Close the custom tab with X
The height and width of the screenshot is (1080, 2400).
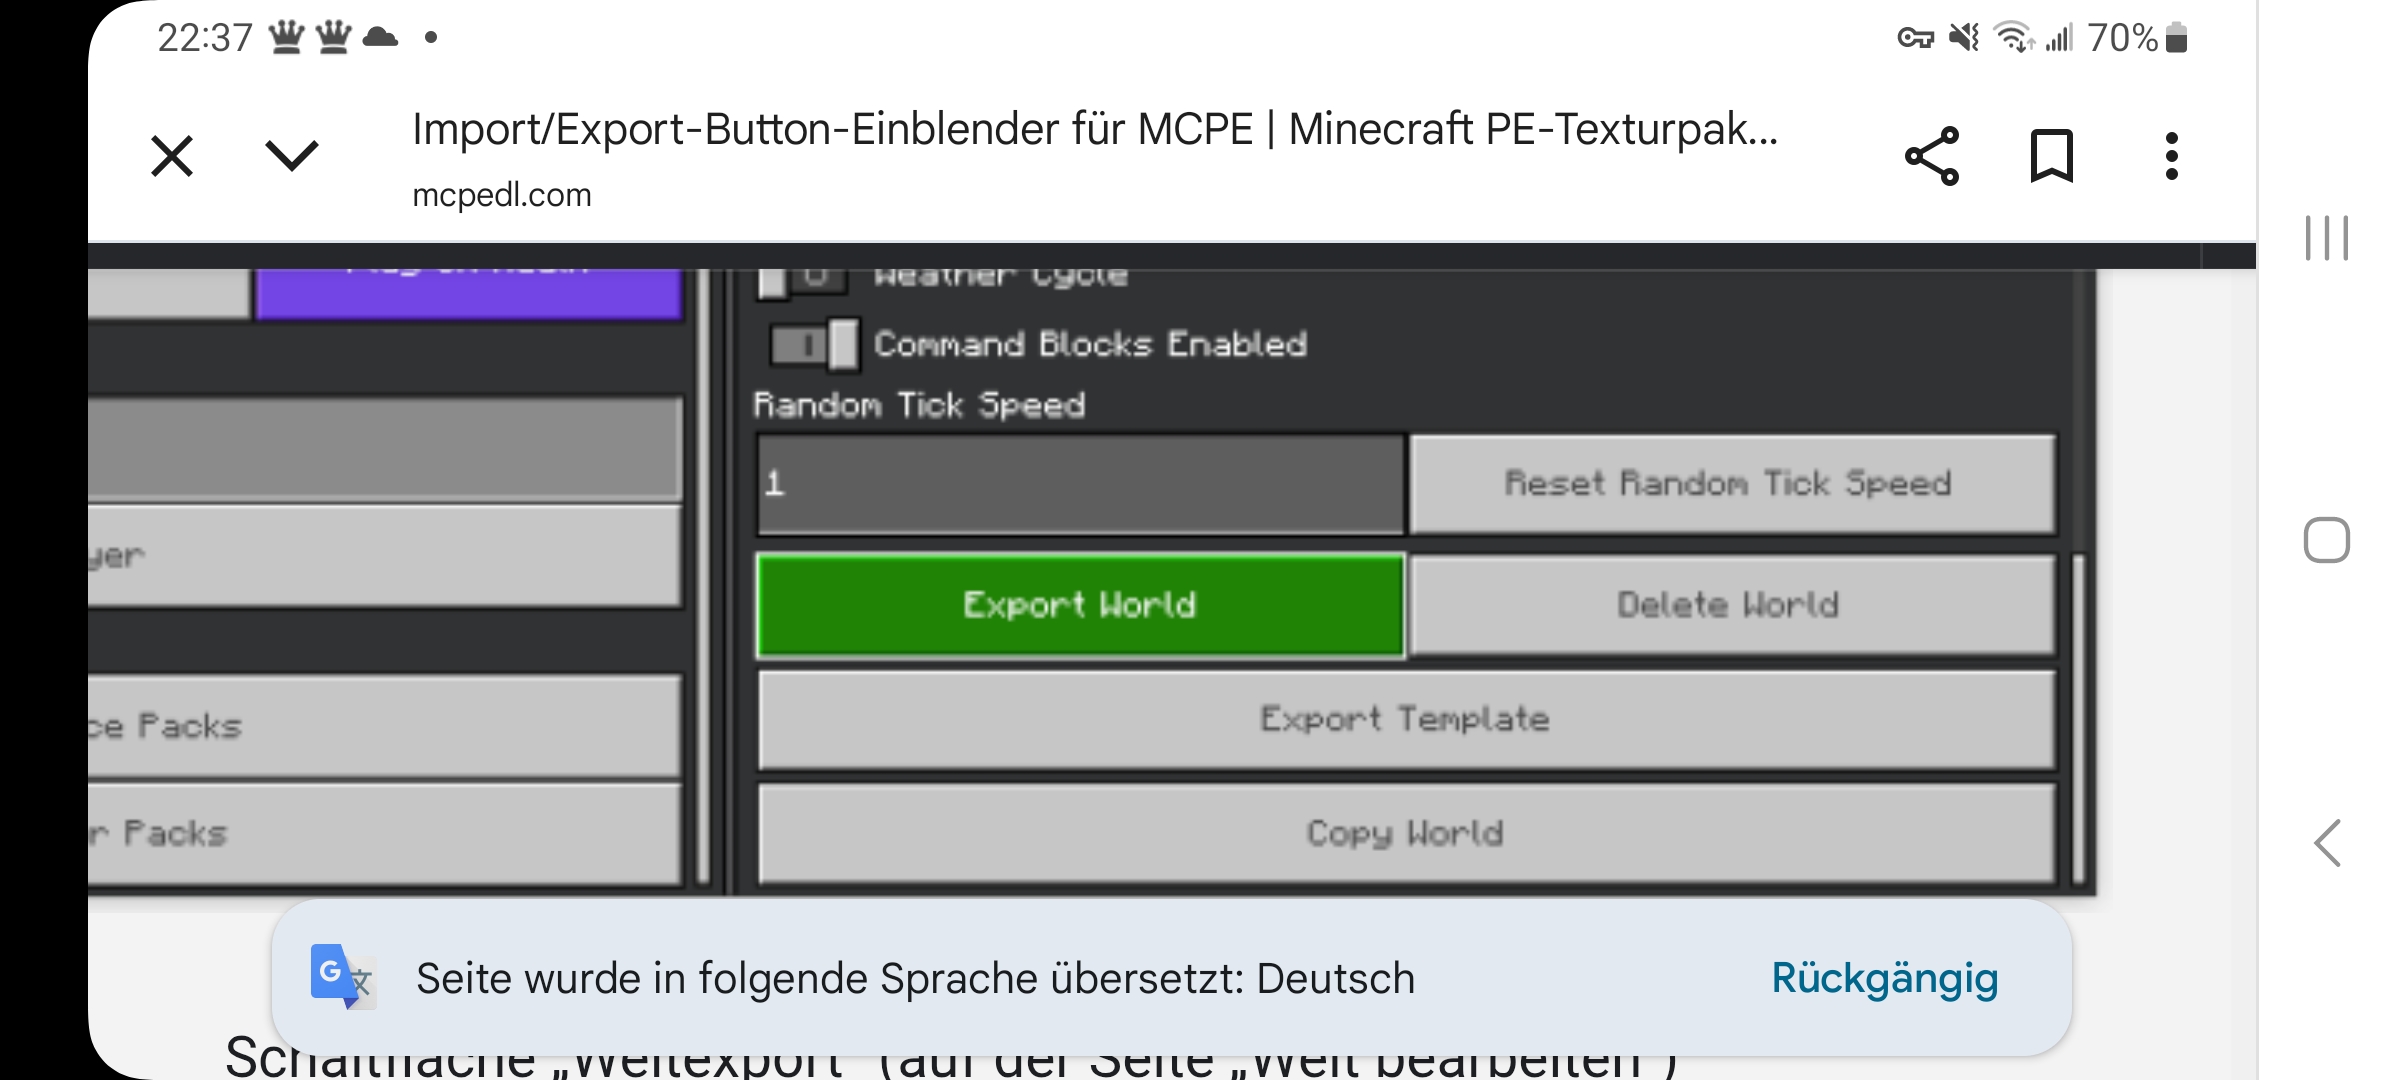coord(172,157)
